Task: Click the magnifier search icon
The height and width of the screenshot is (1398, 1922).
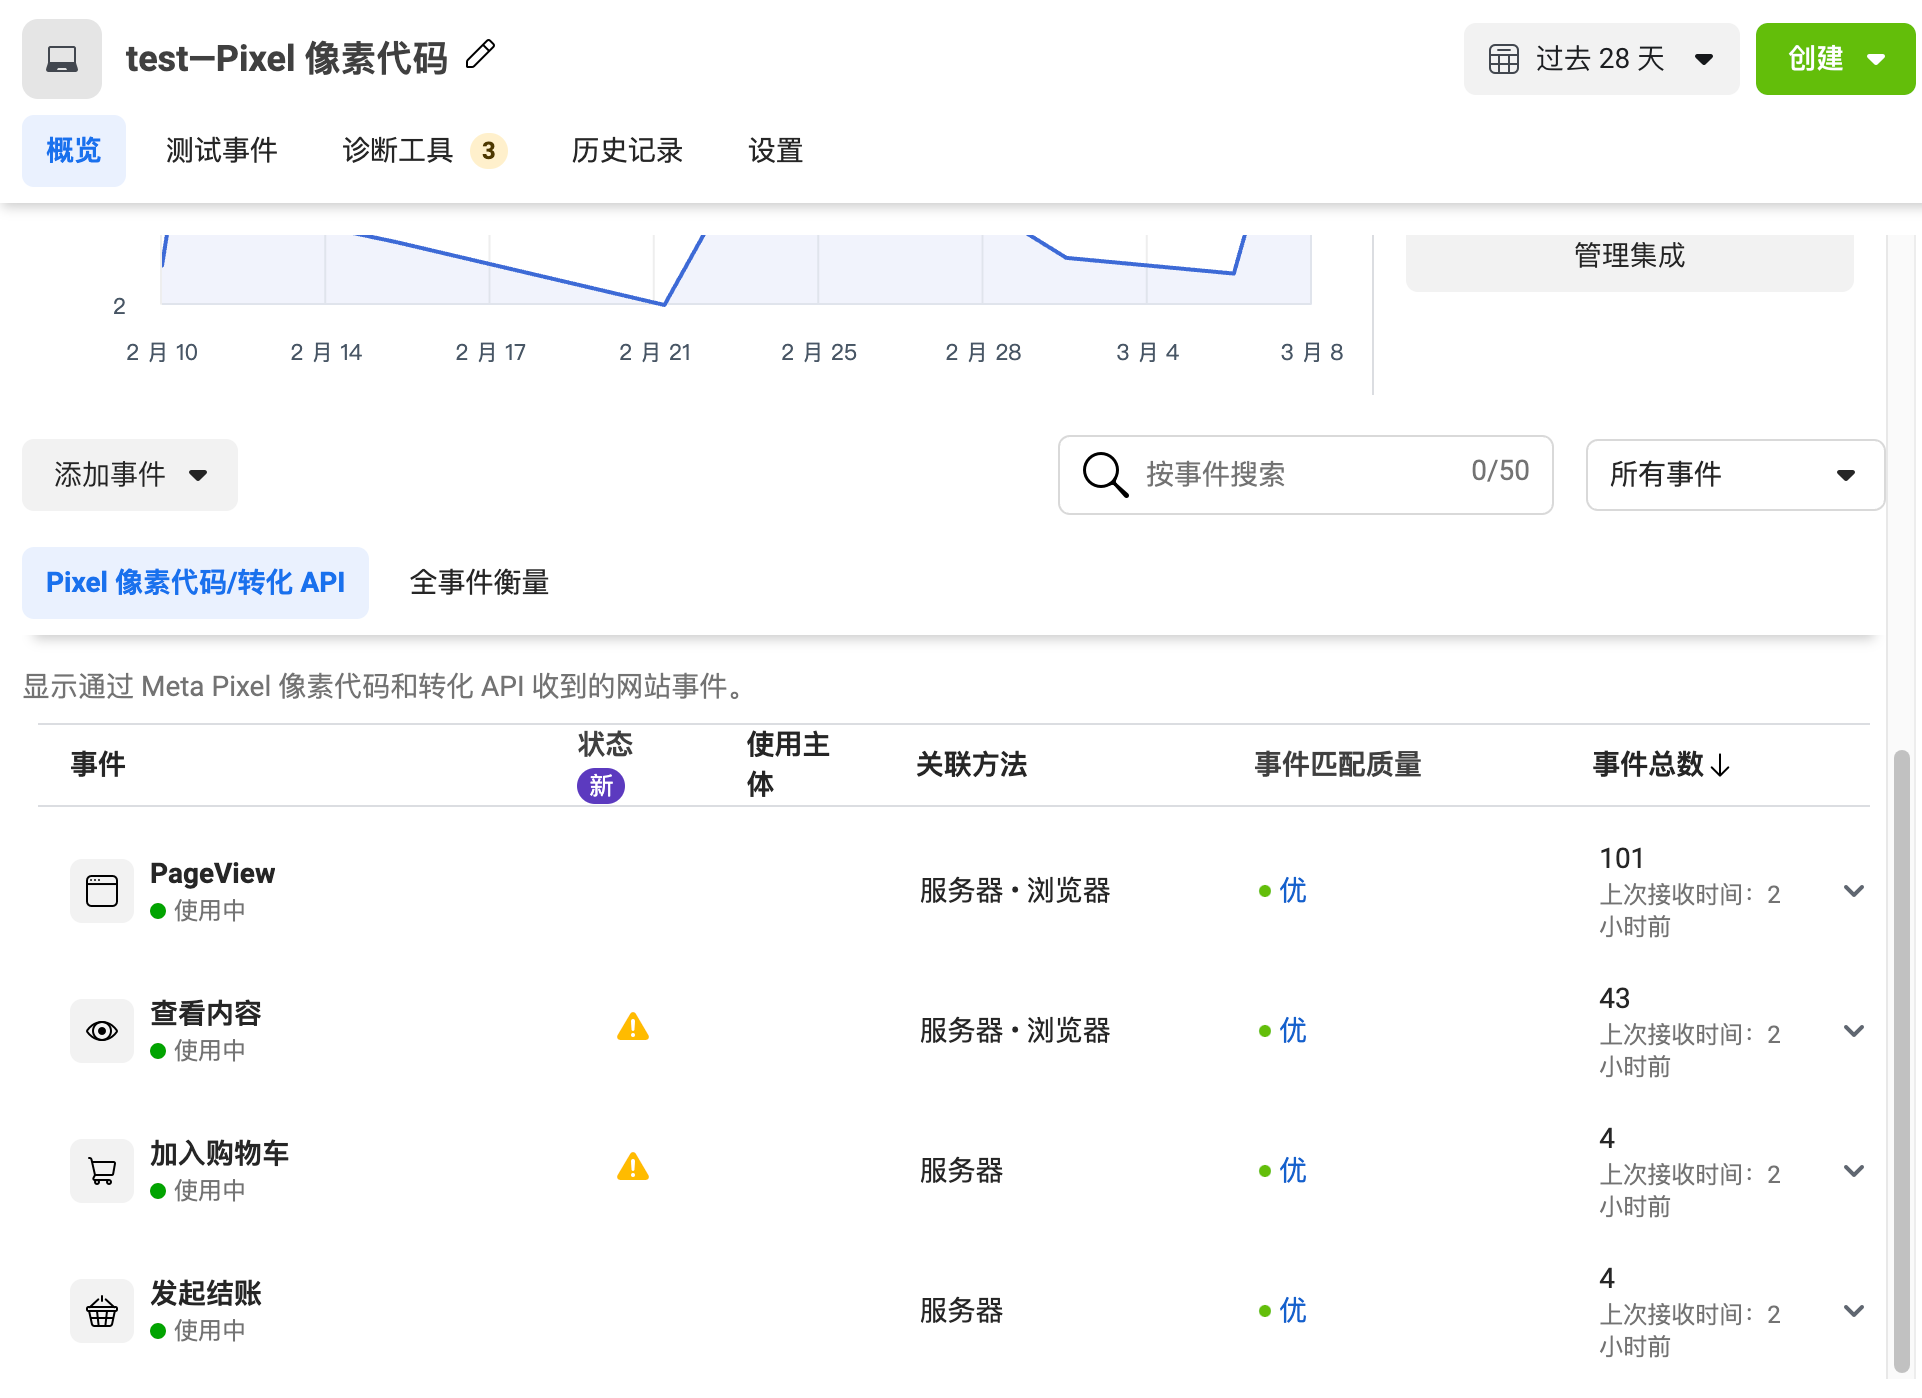Action: (1105, 474)
